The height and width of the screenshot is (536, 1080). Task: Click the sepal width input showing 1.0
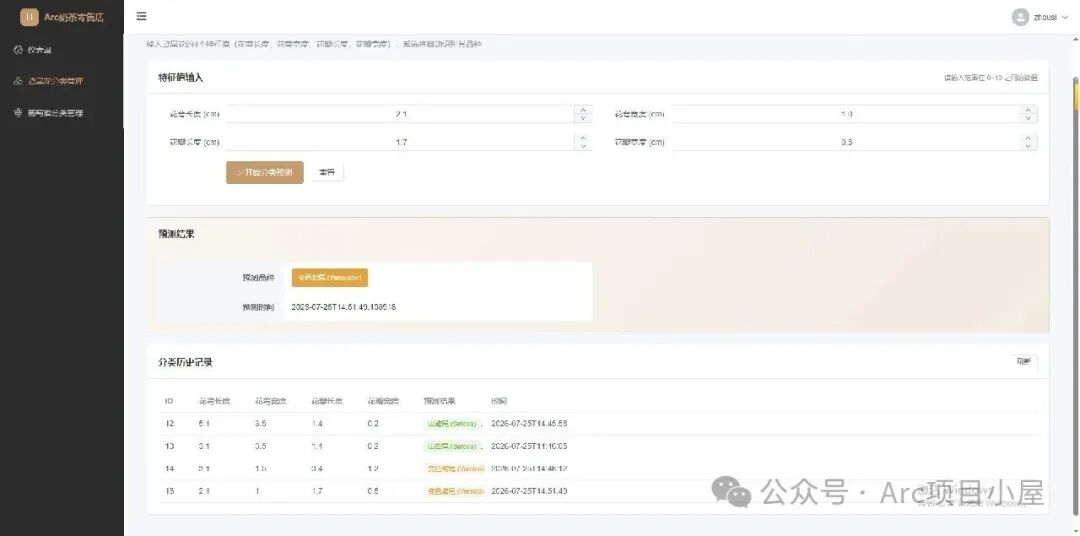pyautogui.click(x=847, y=114)
